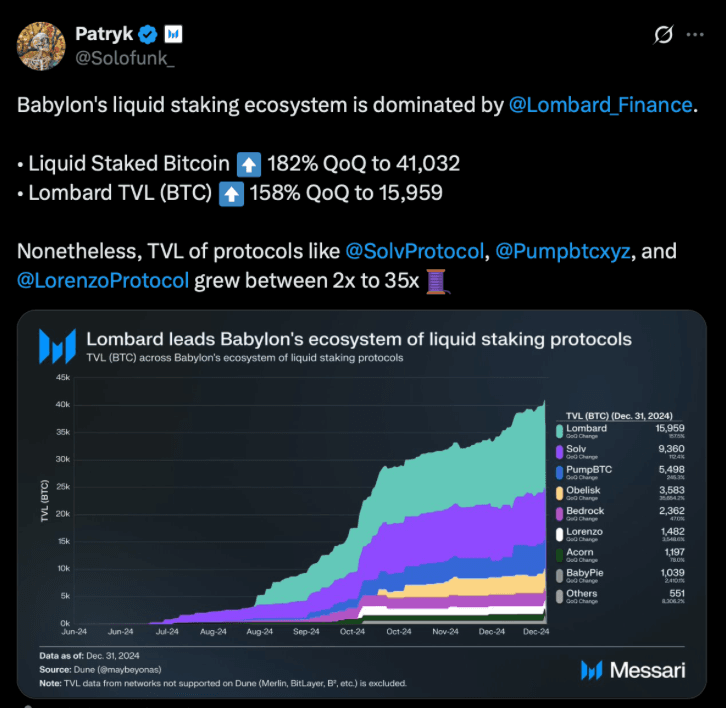
Task: Click the Solv purple legend swatch
Action: coord(558,452)
